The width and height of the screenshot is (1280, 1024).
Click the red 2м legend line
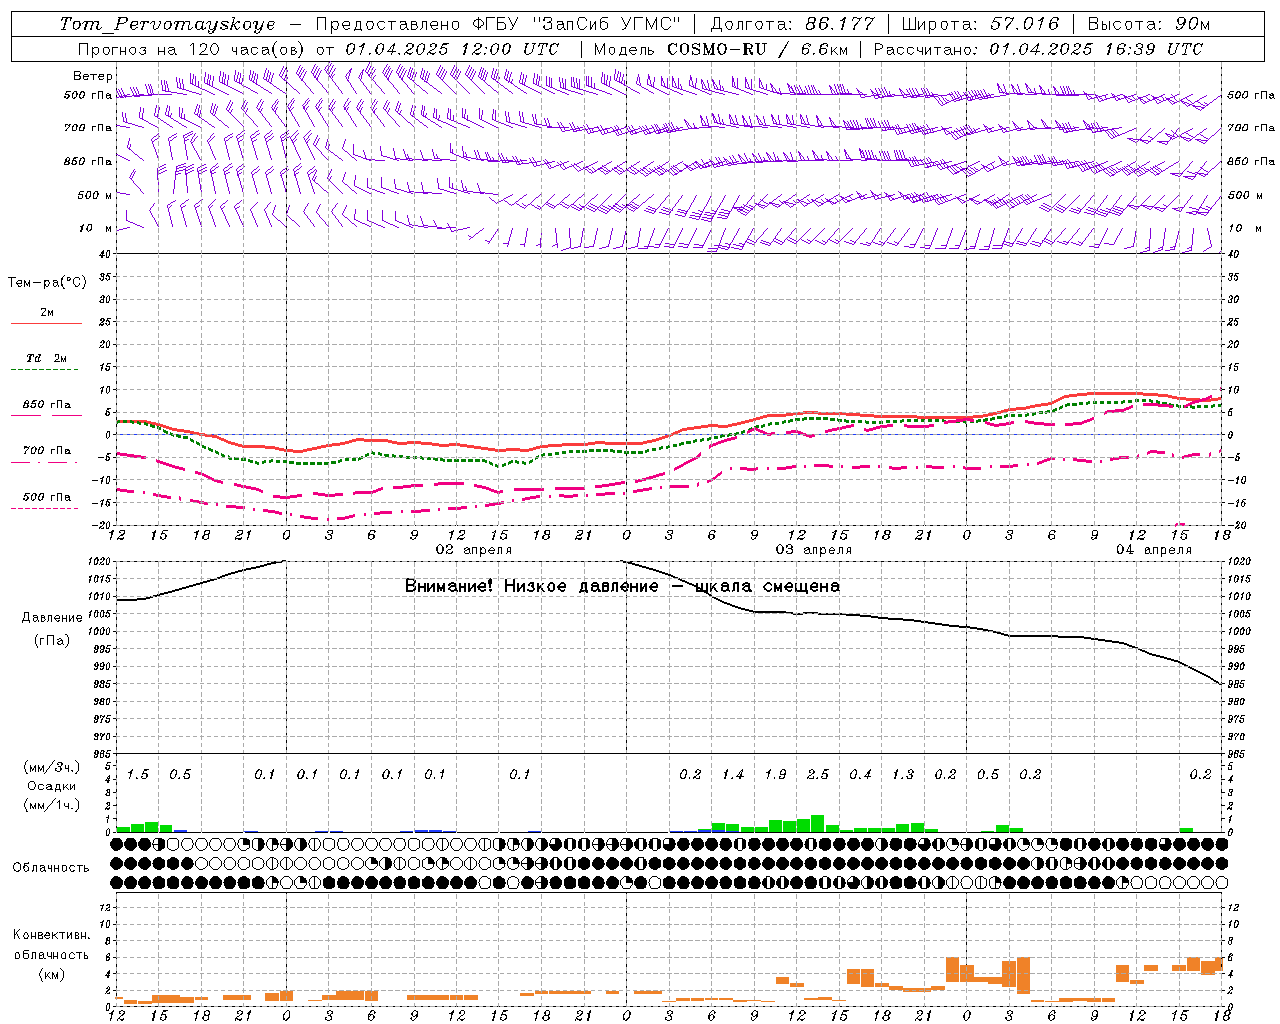(46, 323)
